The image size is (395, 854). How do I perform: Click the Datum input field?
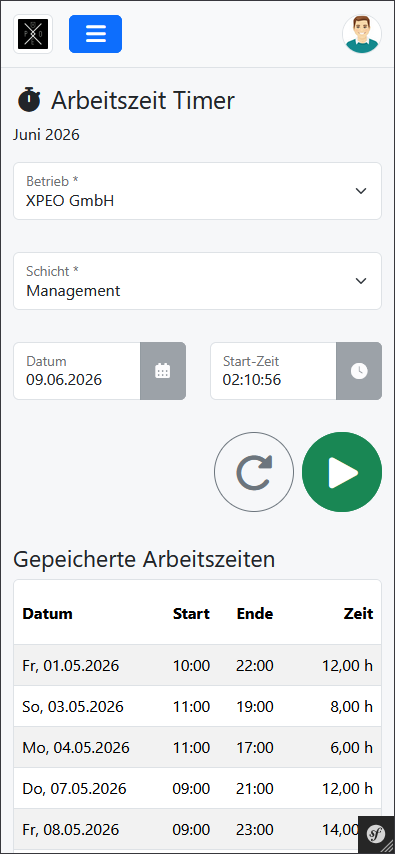pos(77,371)
